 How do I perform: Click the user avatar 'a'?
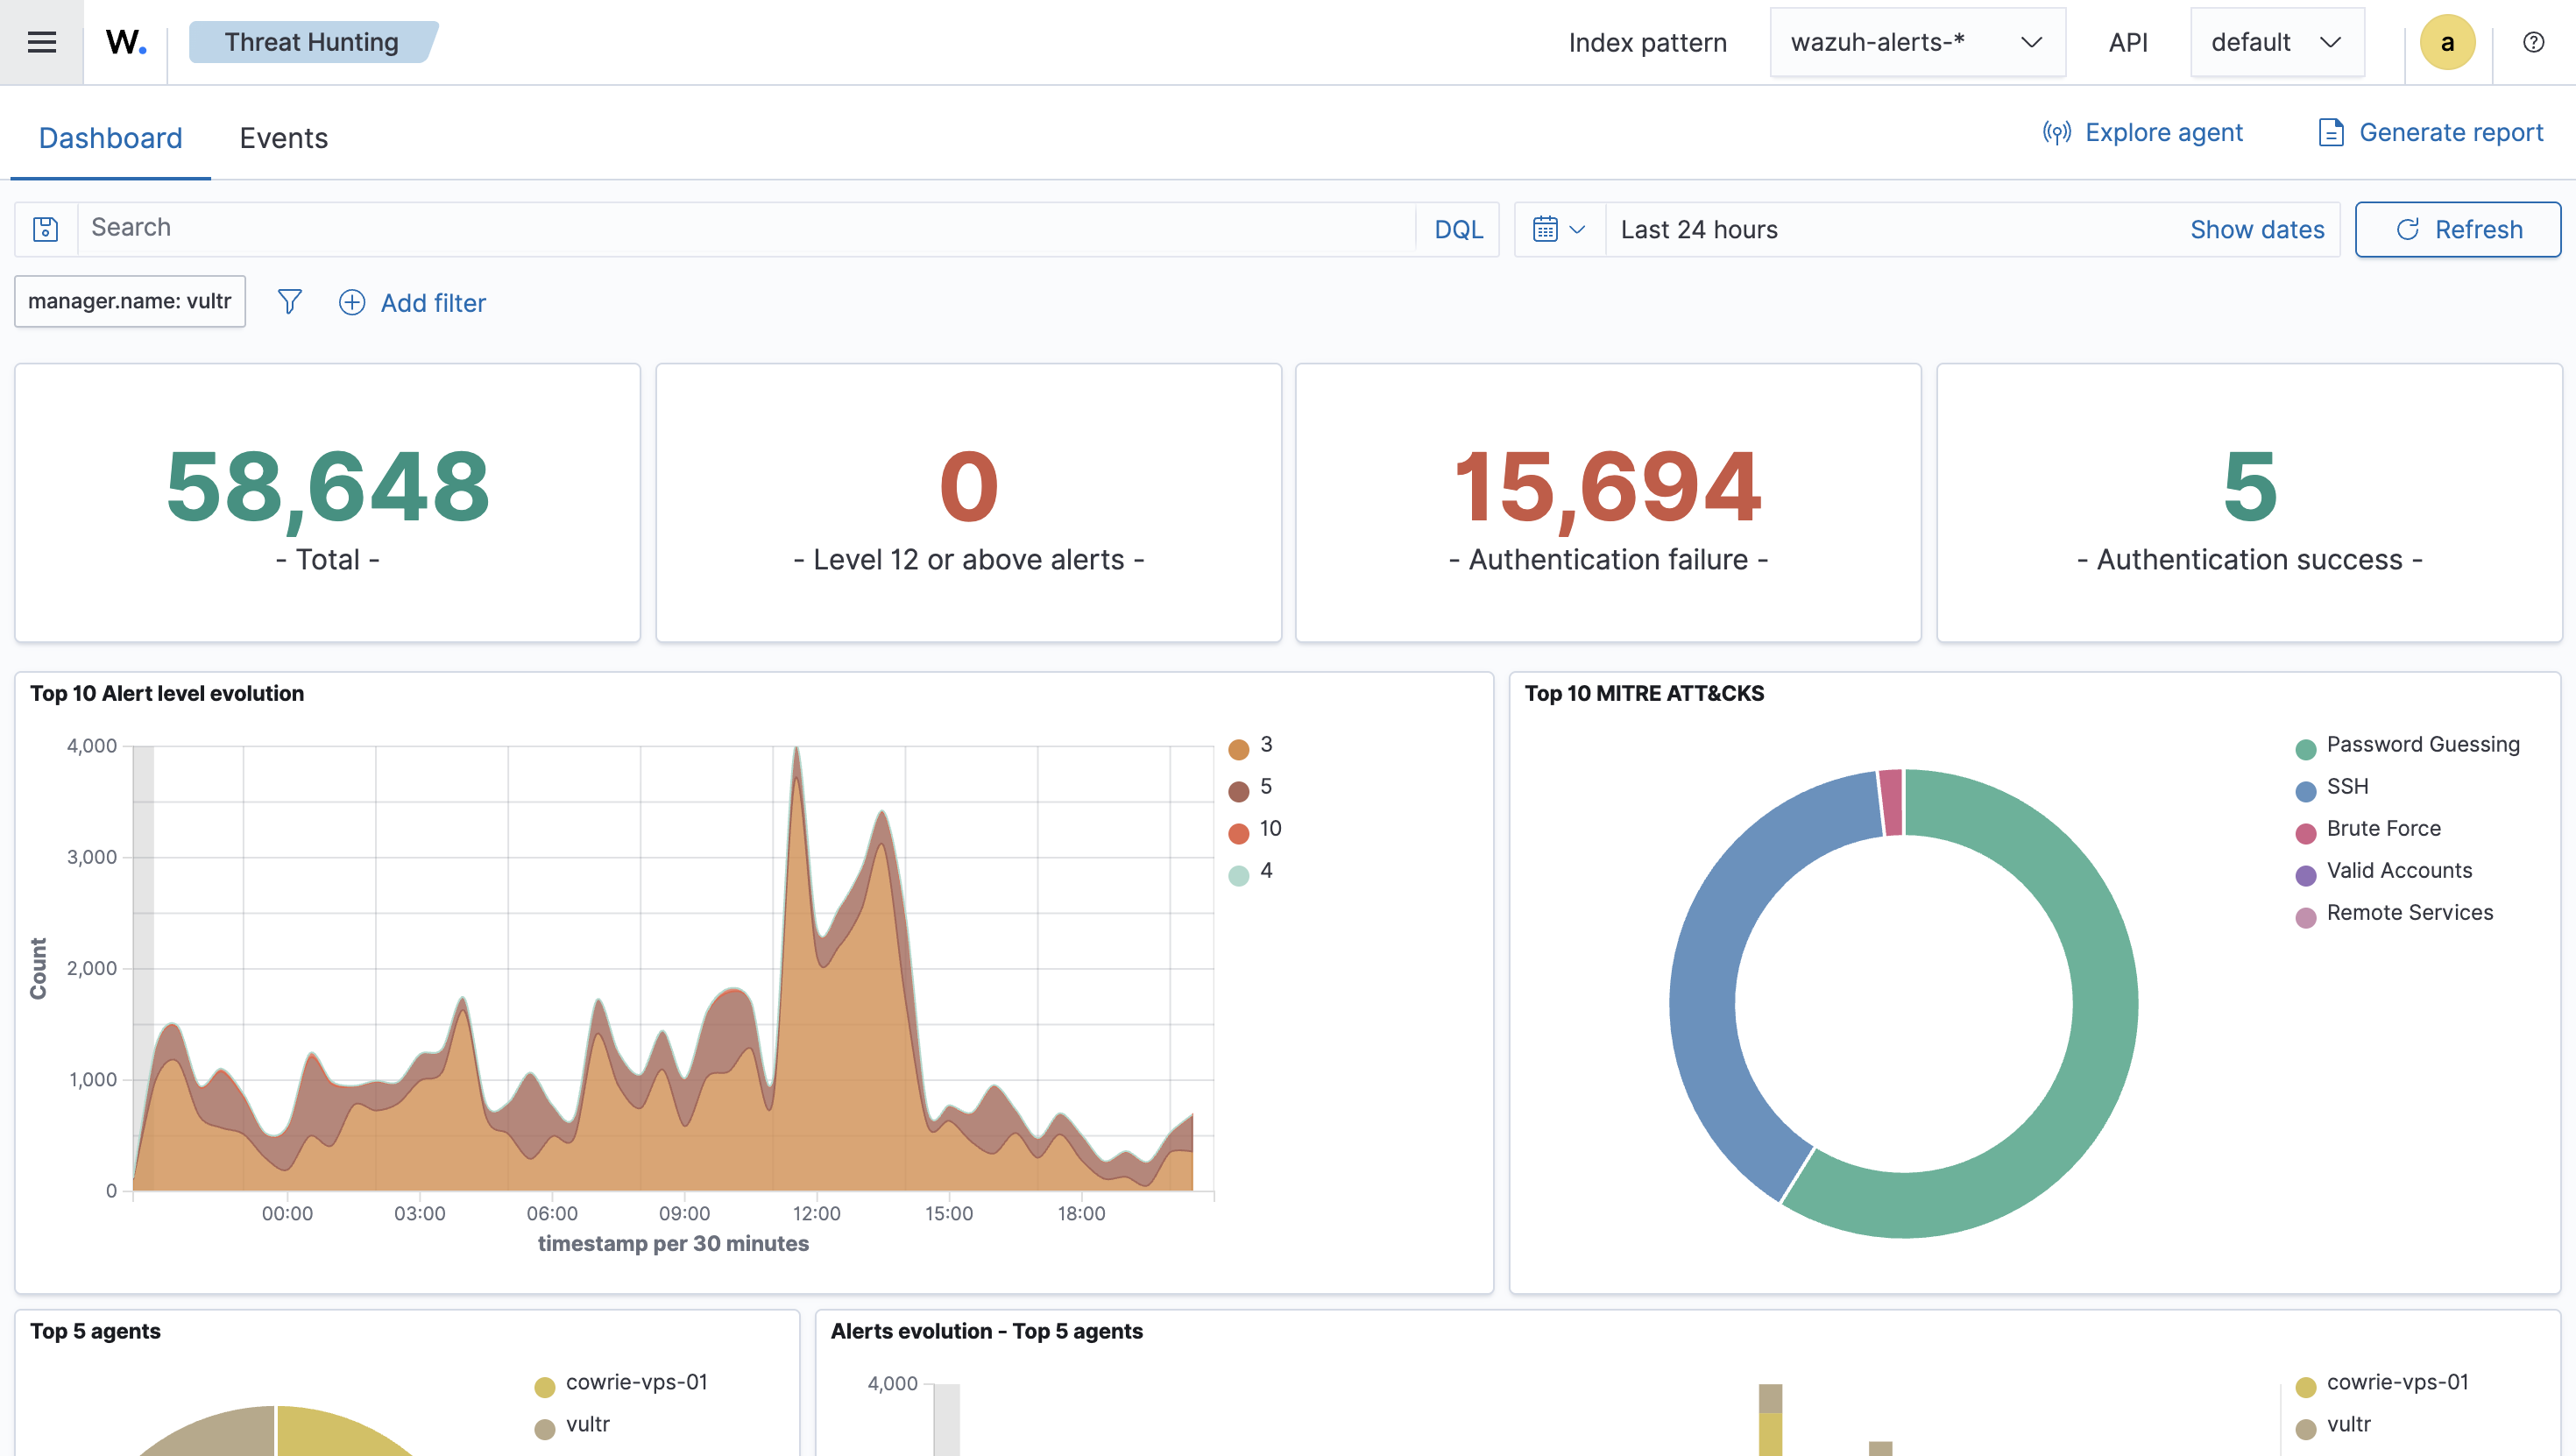point(2447,42)
